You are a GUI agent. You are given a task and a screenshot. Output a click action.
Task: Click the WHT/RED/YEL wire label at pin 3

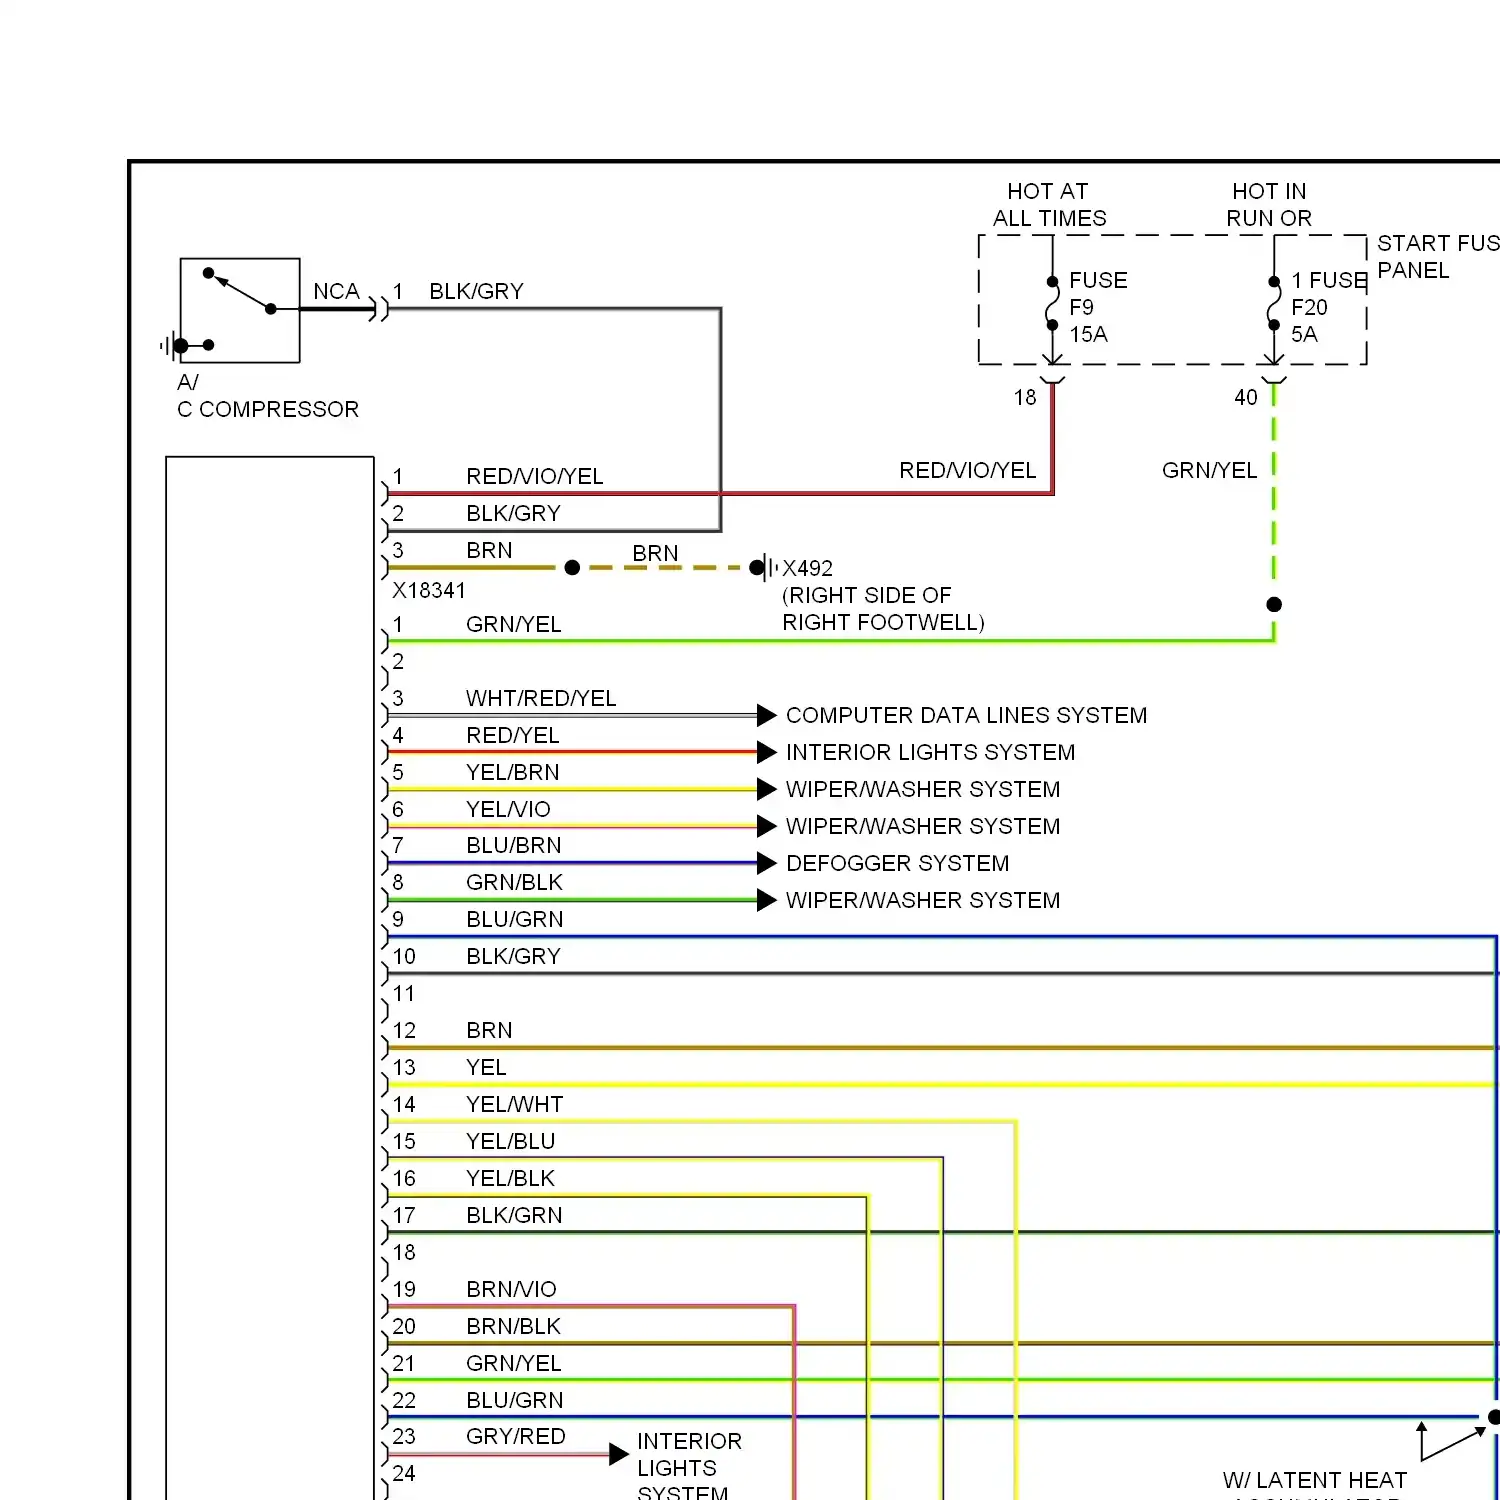coord(541,698)
